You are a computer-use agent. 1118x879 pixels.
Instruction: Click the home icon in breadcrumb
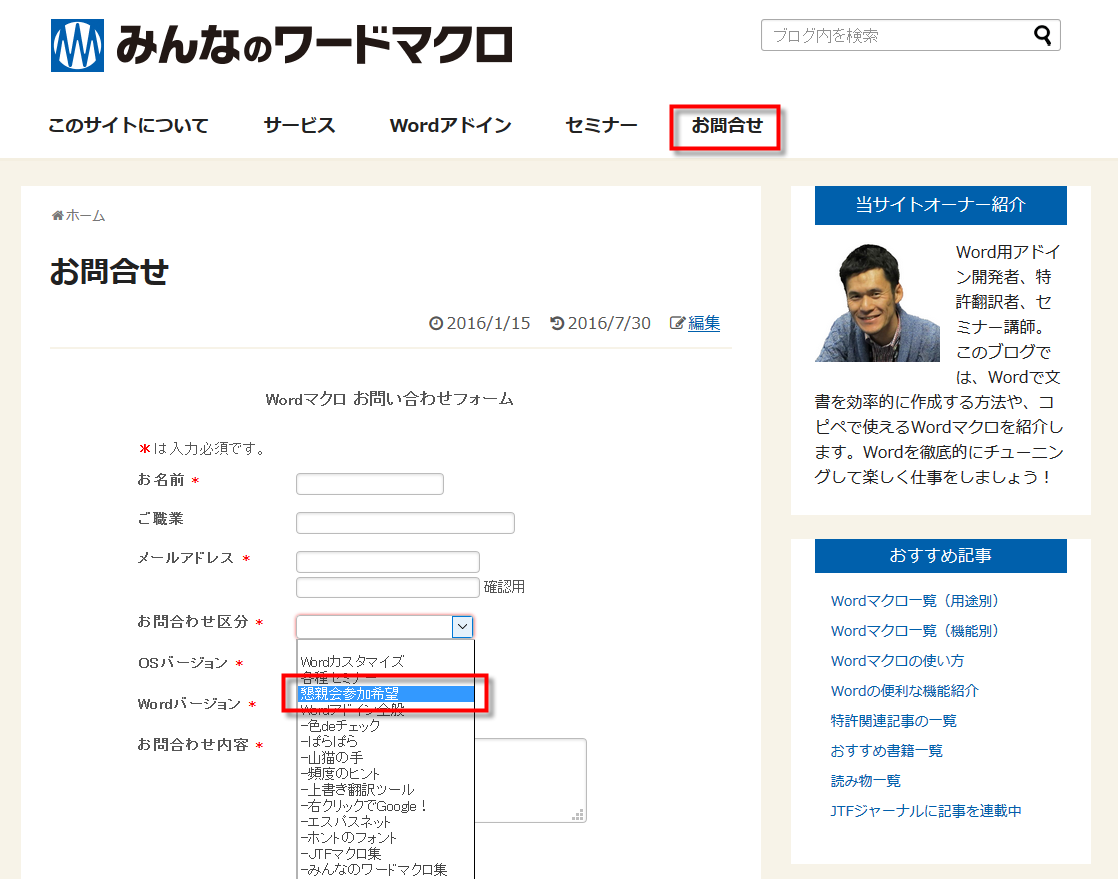coord(57,216)
